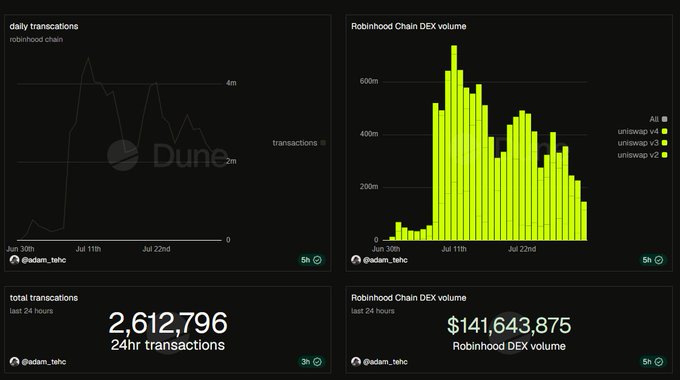Image resolution: width=680 pixels, height=380 pixels.
Task: Click the 'total transactions' panel title
Action: [x=44, y=298]
